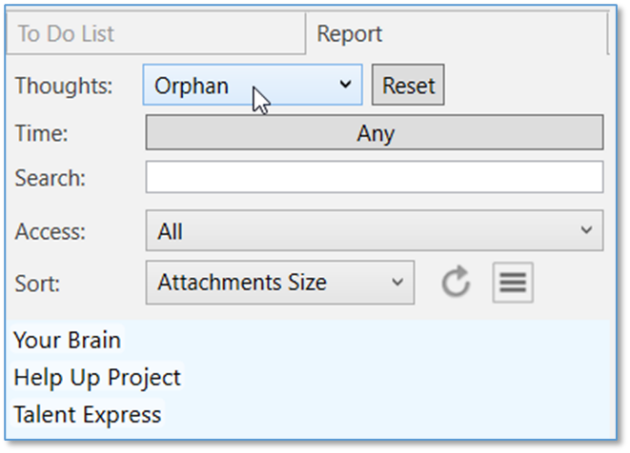The width and height of the screenshot is (630, 453).
Task: Select the Help Up Project result
Action: click(97, 377)
